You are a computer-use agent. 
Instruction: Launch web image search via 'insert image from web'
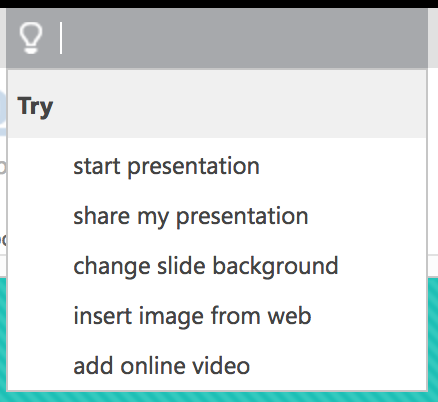192,316
